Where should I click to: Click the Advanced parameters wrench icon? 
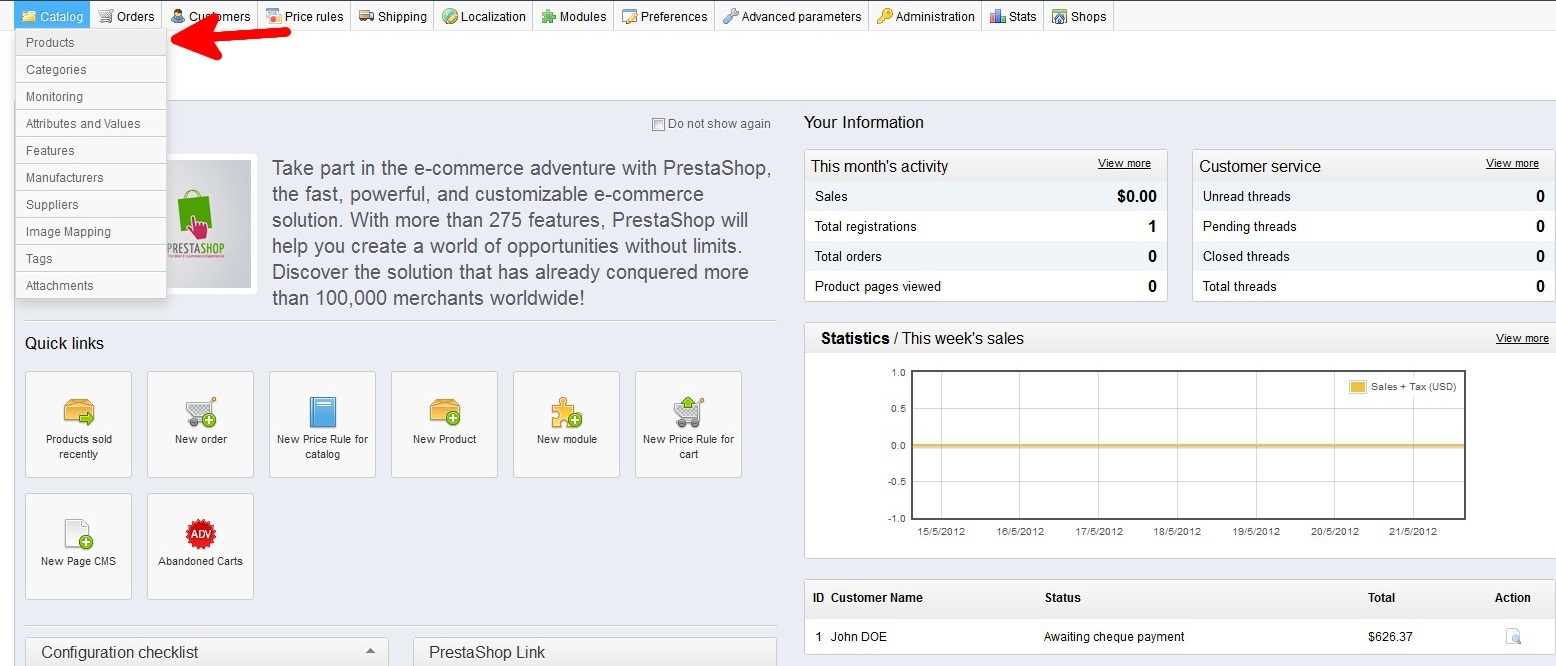[x=730, y=16]
